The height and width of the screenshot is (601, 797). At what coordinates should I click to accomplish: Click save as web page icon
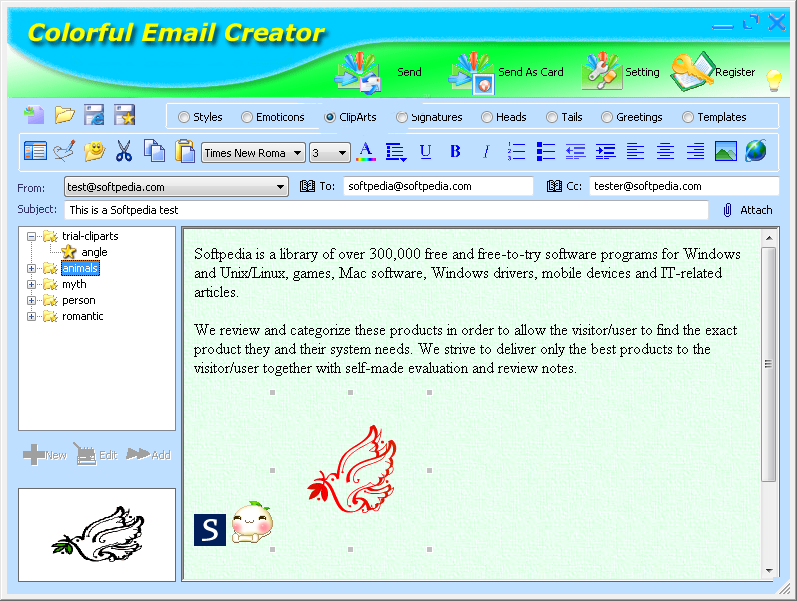point(94,115)
